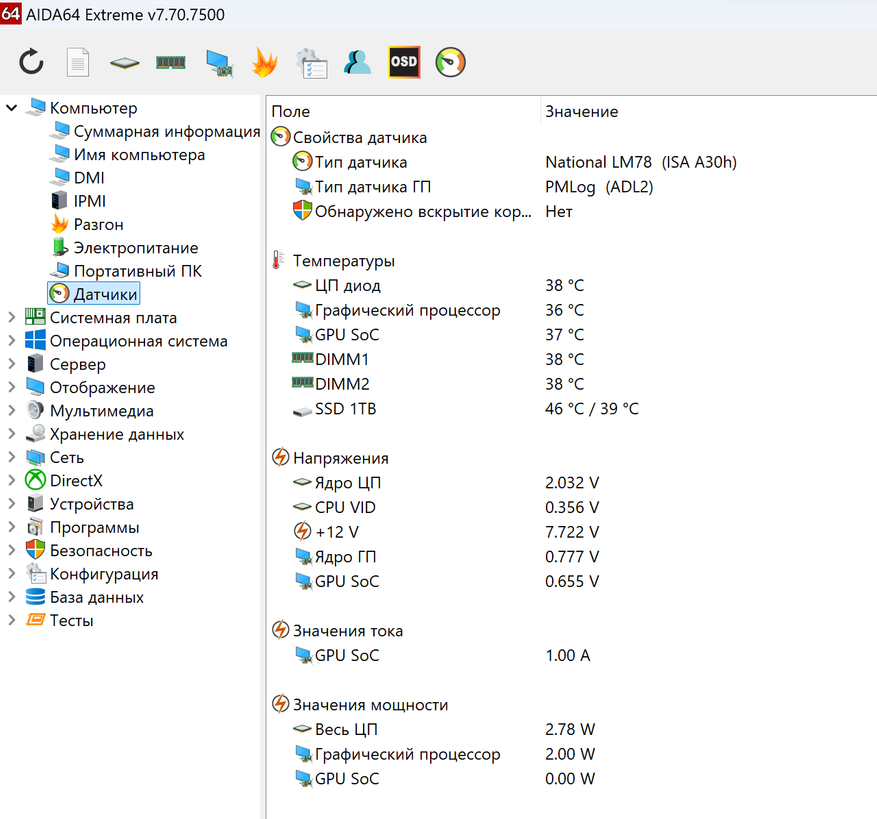Select the SSD 1TB temperature row

pyautogui.click(x=345, y=409)
